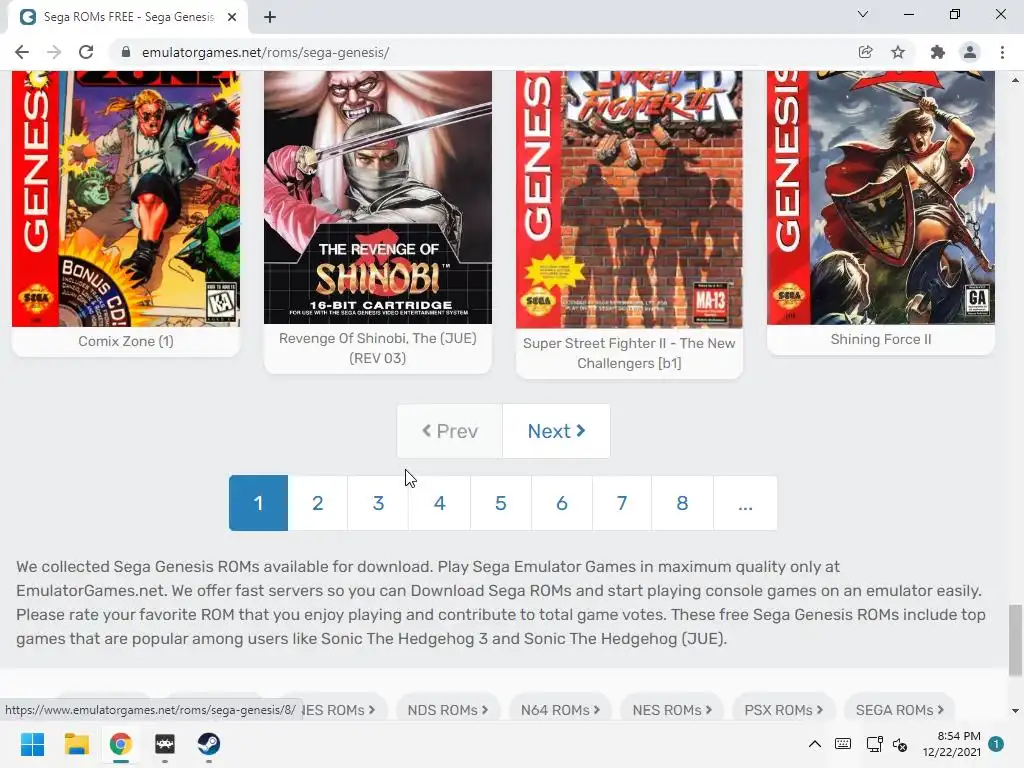
Task: Open a new tab with plus button
Action: (270, 17)
